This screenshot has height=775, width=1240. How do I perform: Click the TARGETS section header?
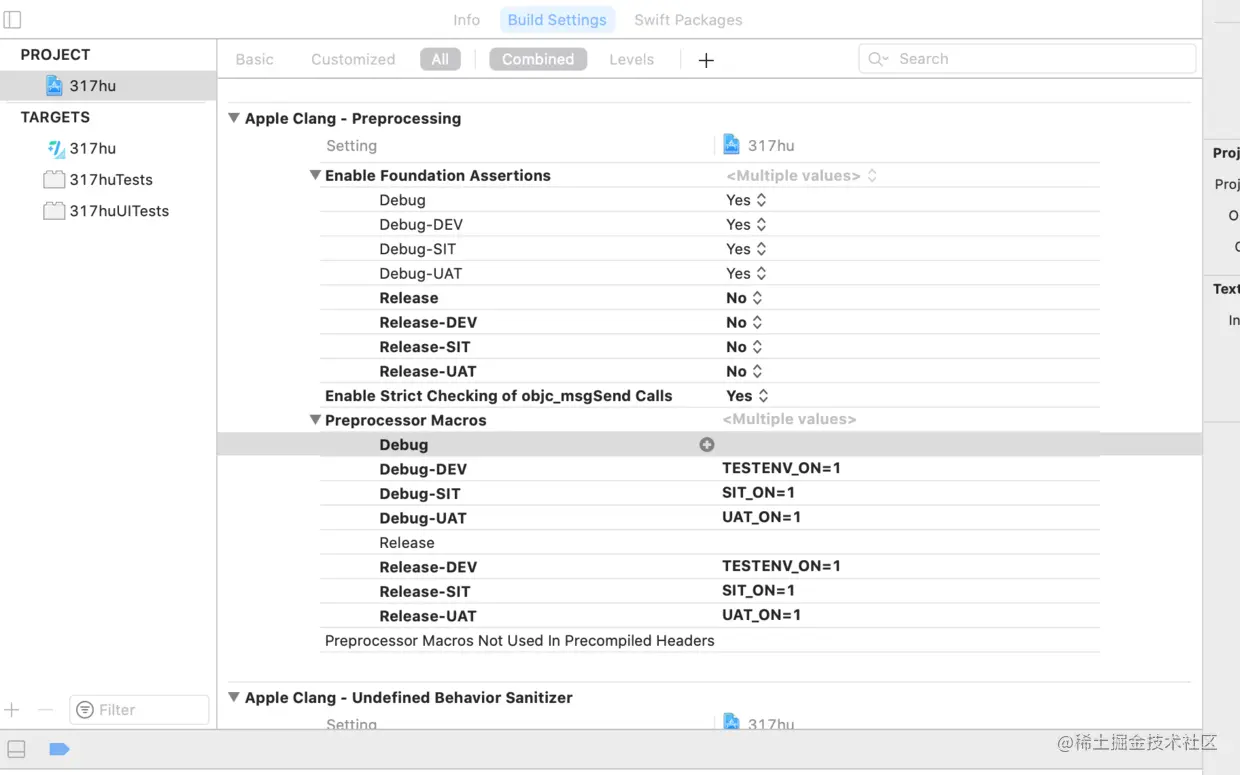[55, 117]
